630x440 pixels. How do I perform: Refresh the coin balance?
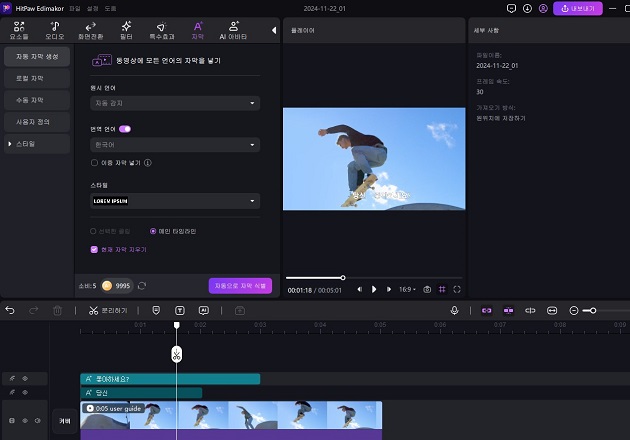click(142, 286)
